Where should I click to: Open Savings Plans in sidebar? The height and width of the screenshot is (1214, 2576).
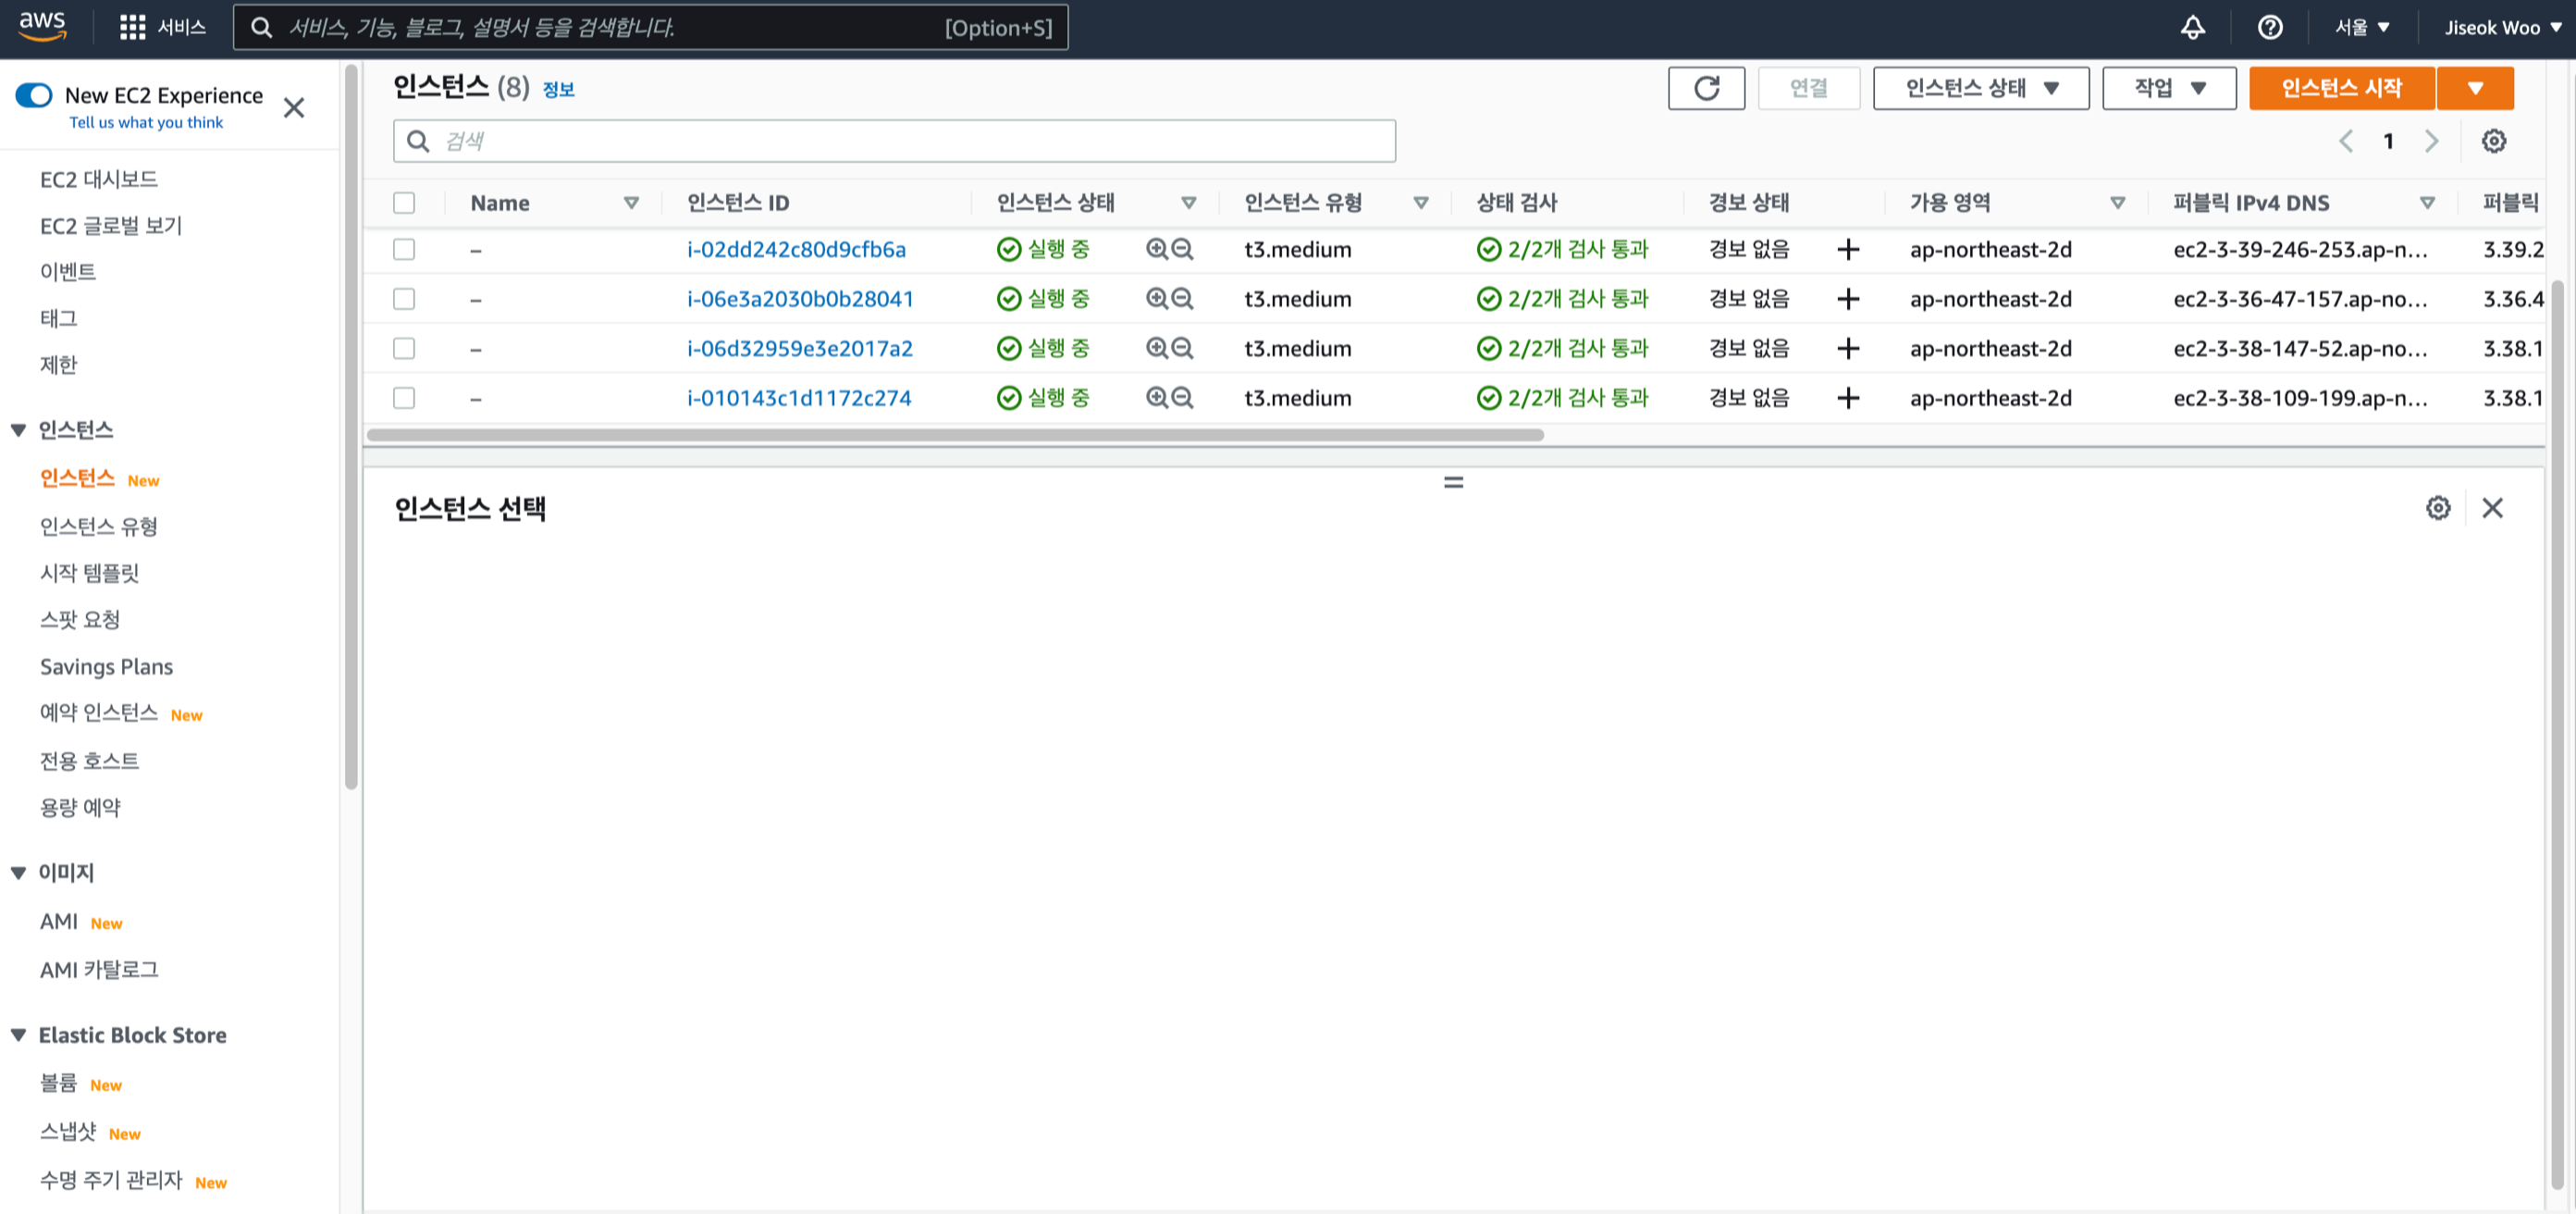tap(106, 666)
